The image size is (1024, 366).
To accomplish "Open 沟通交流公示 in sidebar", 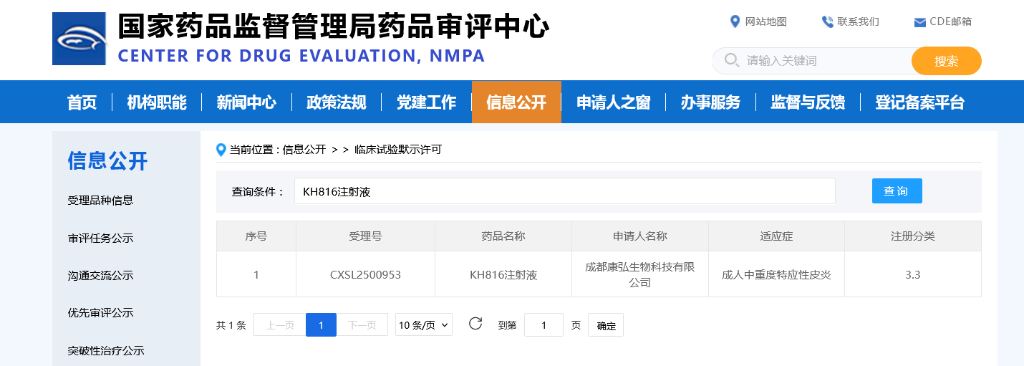I will 100,276.
